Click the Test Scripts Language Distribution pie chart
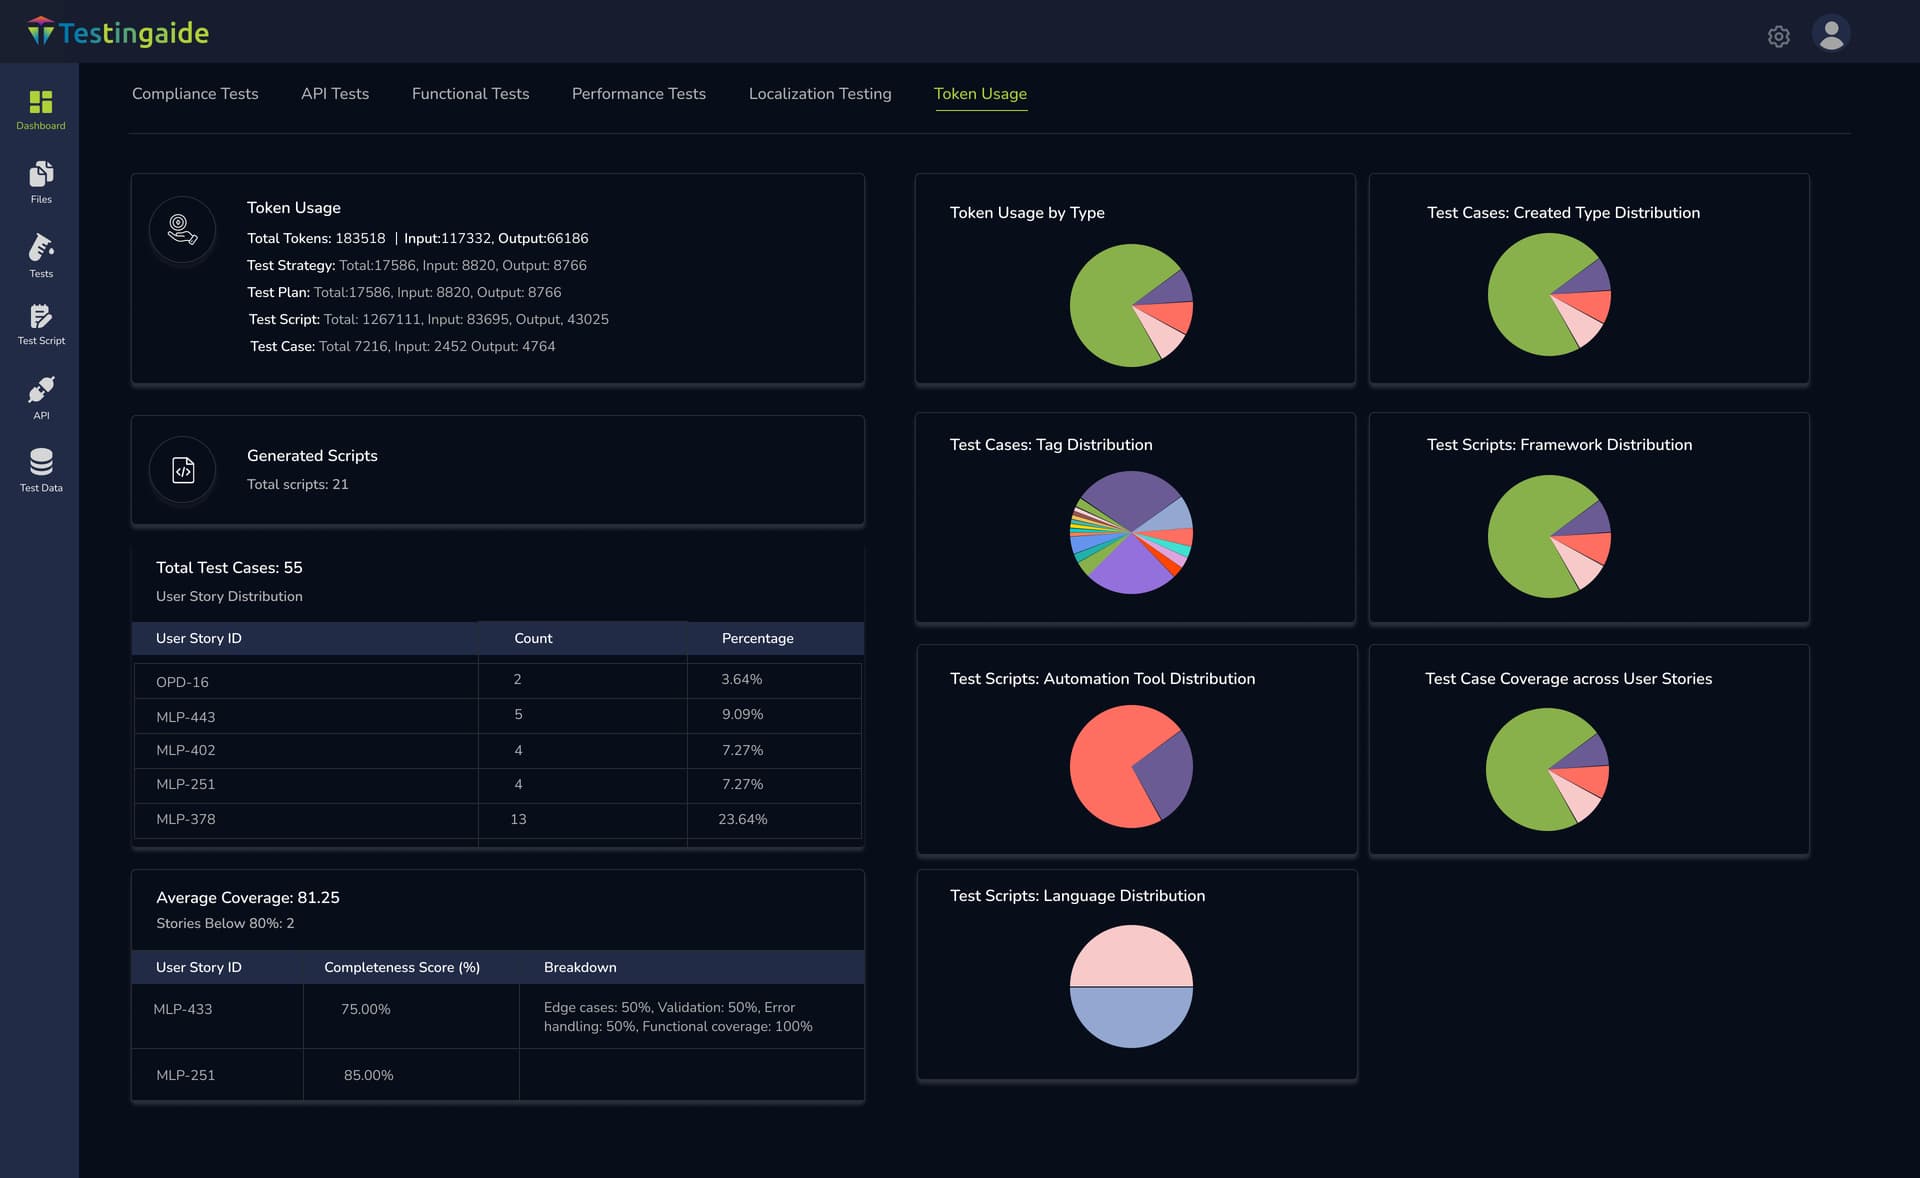 (x=1131, y=987)
